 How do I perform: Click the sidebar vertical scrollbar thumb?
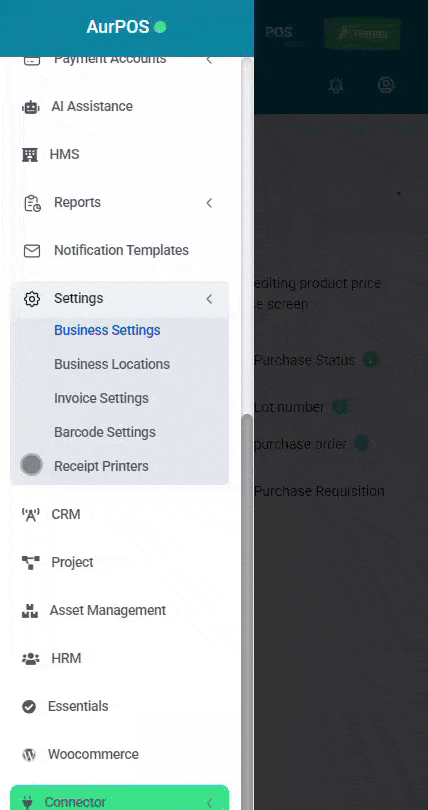coord(247,612)
